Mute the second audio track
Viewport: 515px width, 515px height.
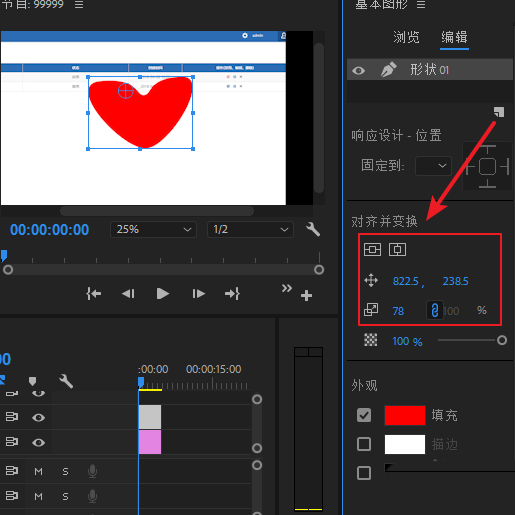coord(38,496)
